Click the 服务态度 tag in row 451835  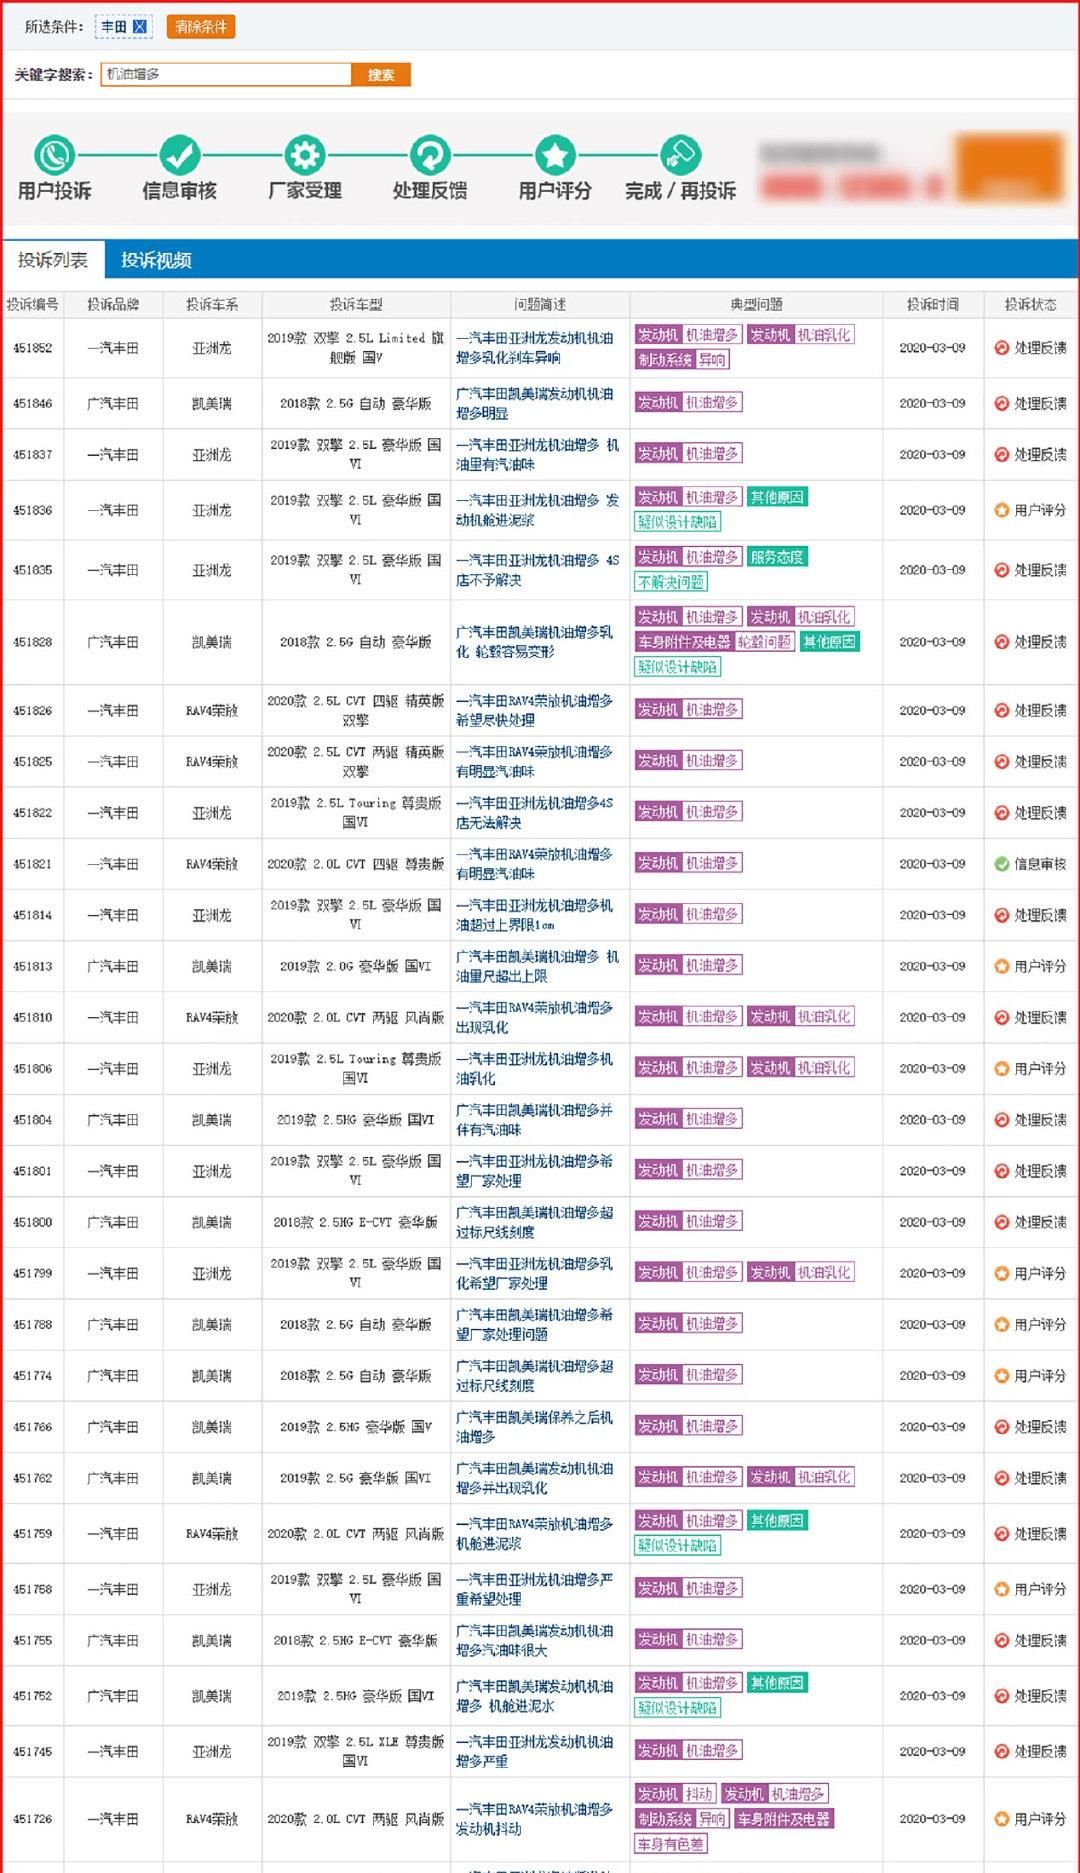point(777,557)
